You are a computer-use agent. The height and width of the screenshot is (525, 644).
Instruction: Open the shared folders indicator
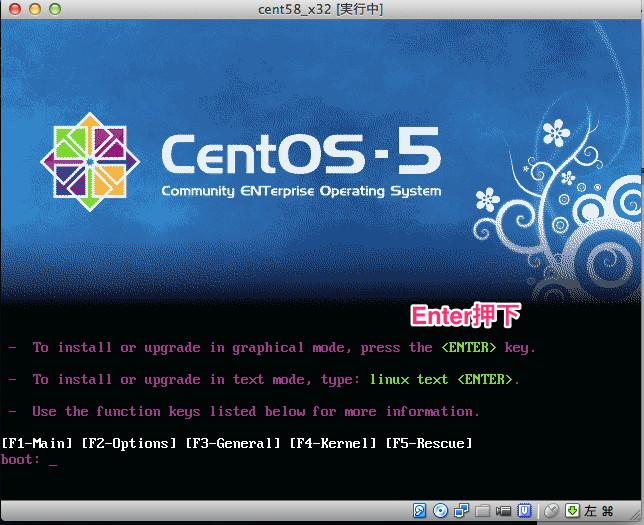click(x=482, y=511)
